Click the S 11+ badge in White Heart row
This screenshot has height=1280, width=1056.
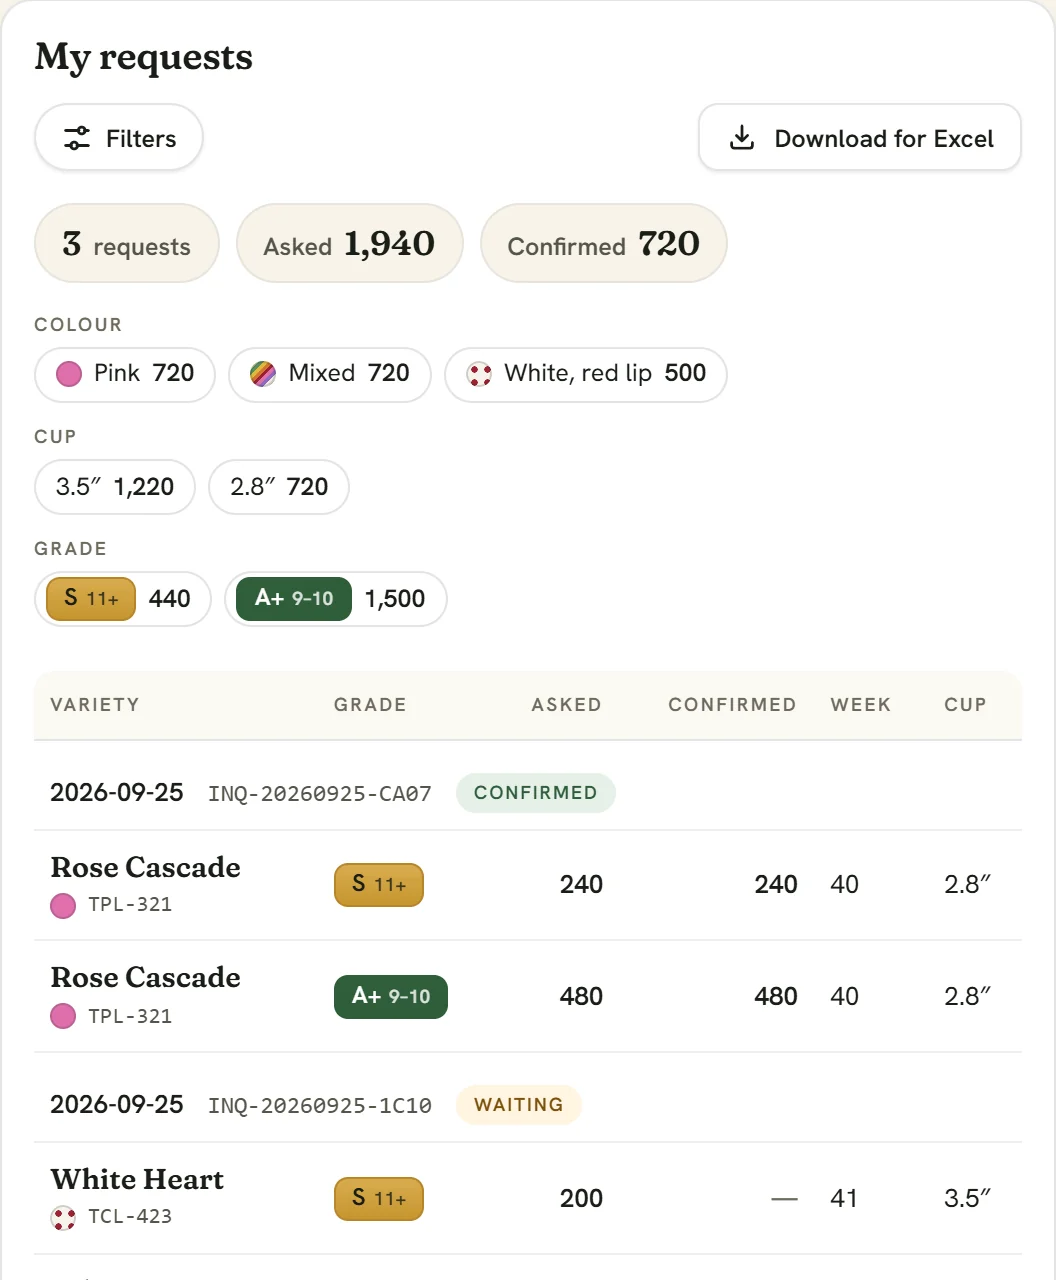click(x=379, y=1198)
